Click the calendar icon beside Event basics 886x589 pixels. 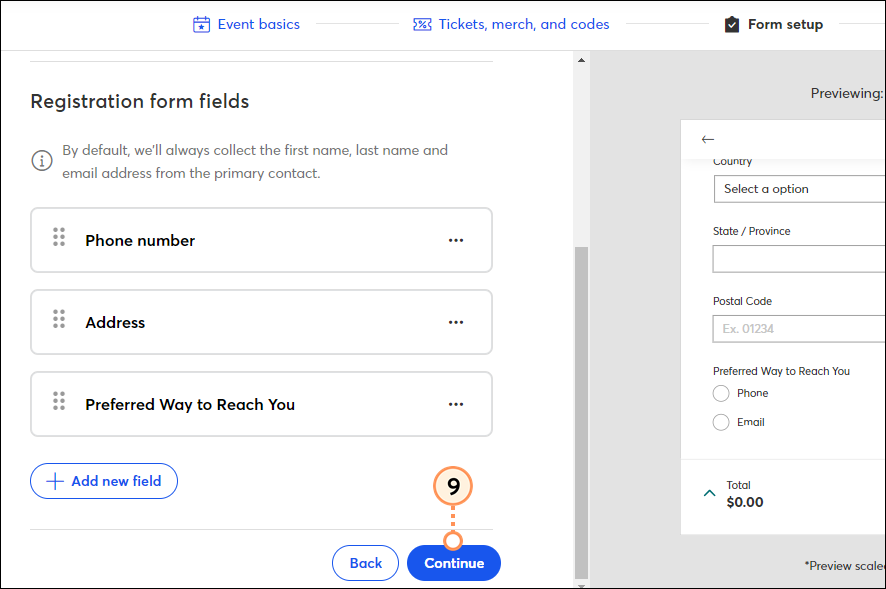click(200, 23)
